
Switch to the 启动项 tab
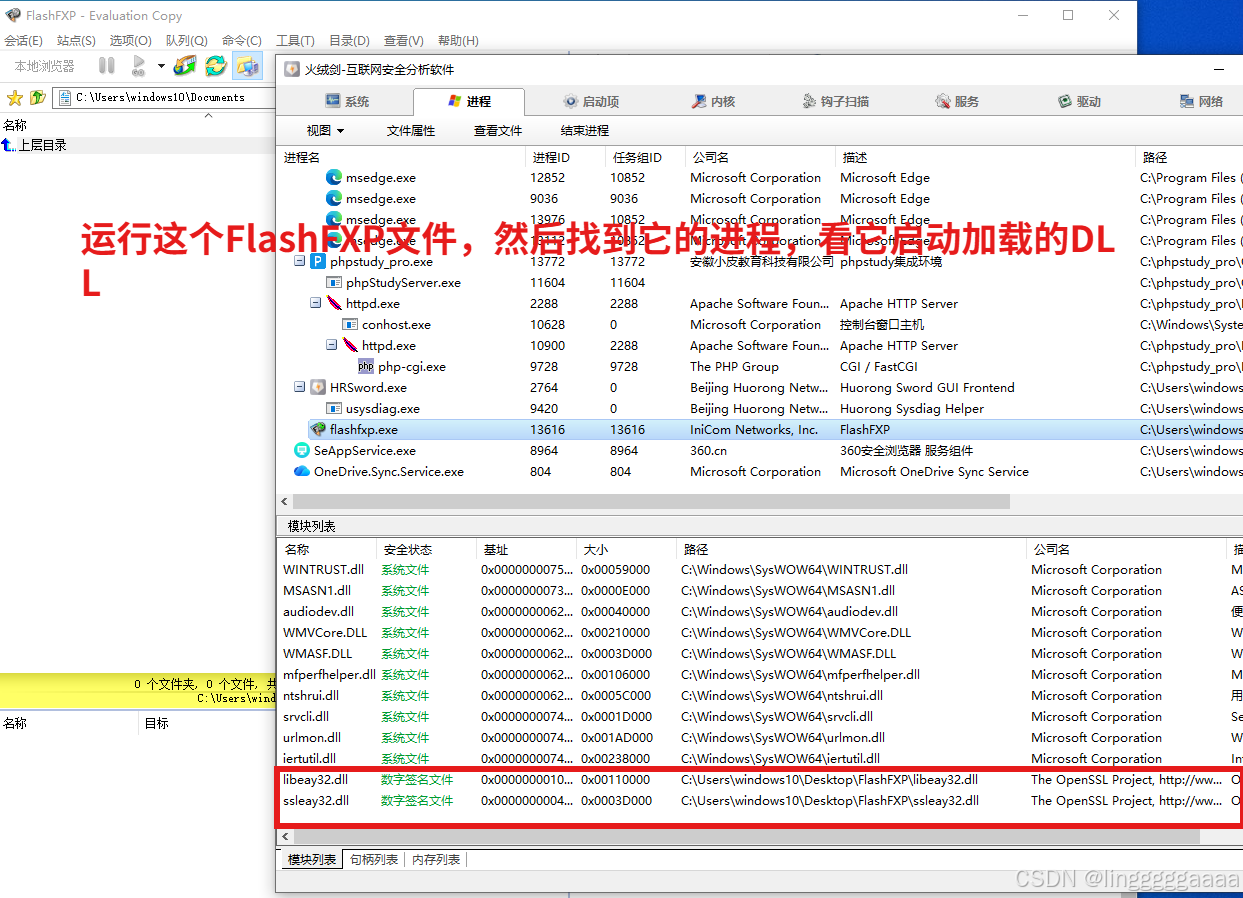(x=591, y=101)
